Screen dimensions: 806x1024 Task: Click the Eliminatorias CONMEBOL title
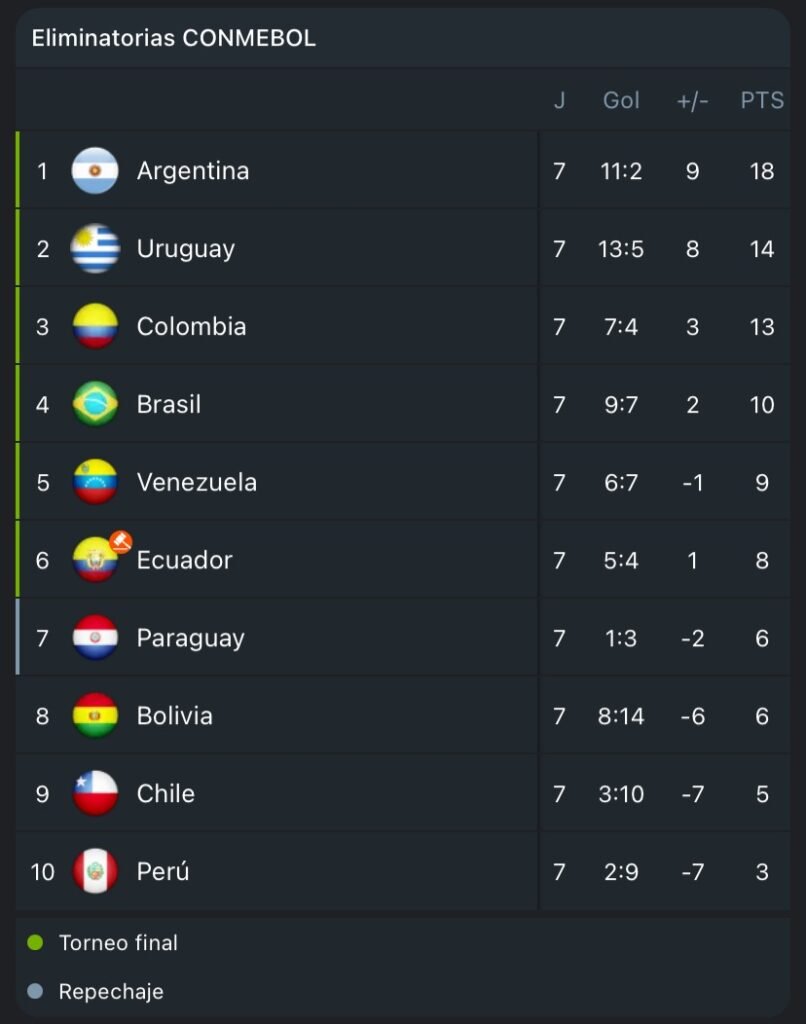174,38
